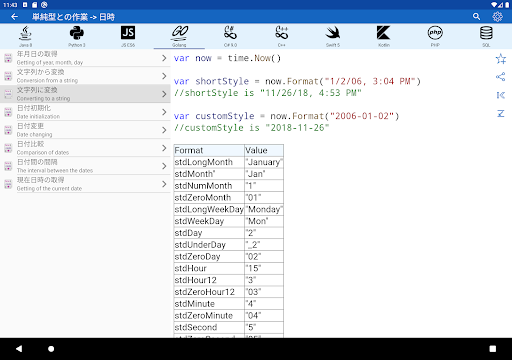Open the Golang tab
Screen dimensions: 512x360
[179, 36]
